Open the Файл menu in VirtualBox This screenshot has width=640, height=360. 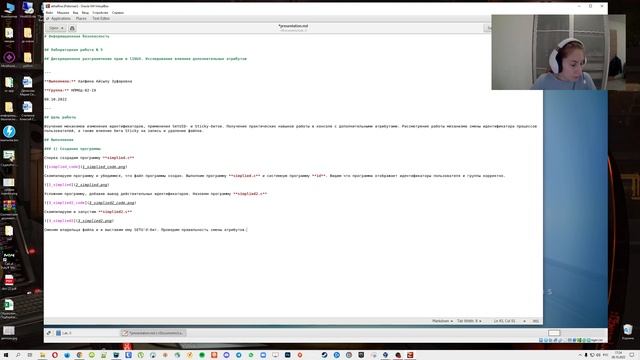[x=49, y=13]
